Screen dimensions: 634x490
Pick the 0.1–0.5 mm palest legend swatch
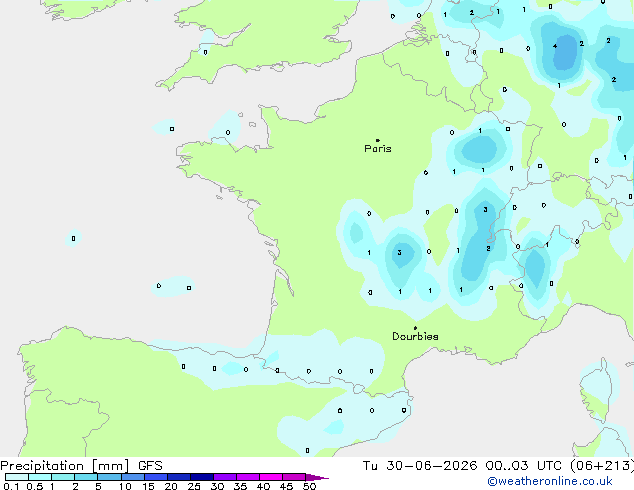tap(17, 477)
